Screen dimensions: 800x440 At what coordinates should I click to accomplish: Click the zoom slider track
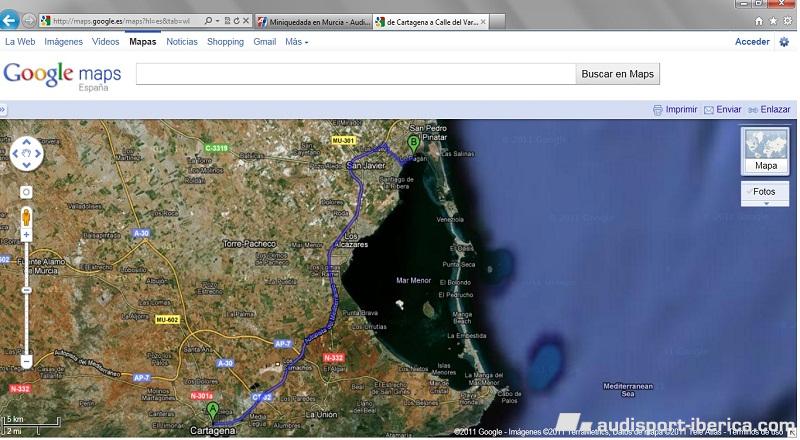pos(26,300)
